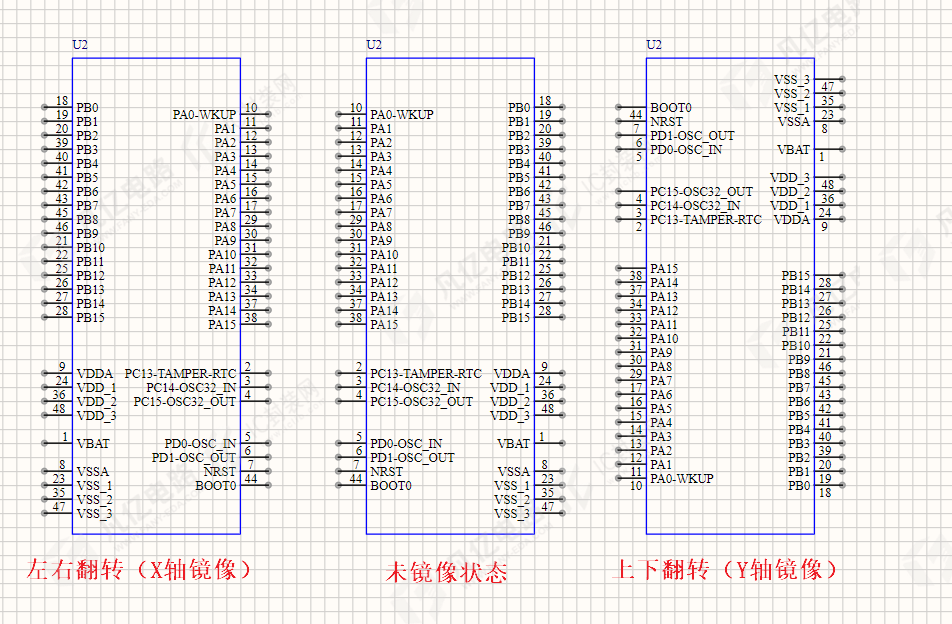Viewport: 952px width, 624px height.
Task: Click PA0-WKUP label in the 未镜像状态 symbol
Action: click(402, 115)
